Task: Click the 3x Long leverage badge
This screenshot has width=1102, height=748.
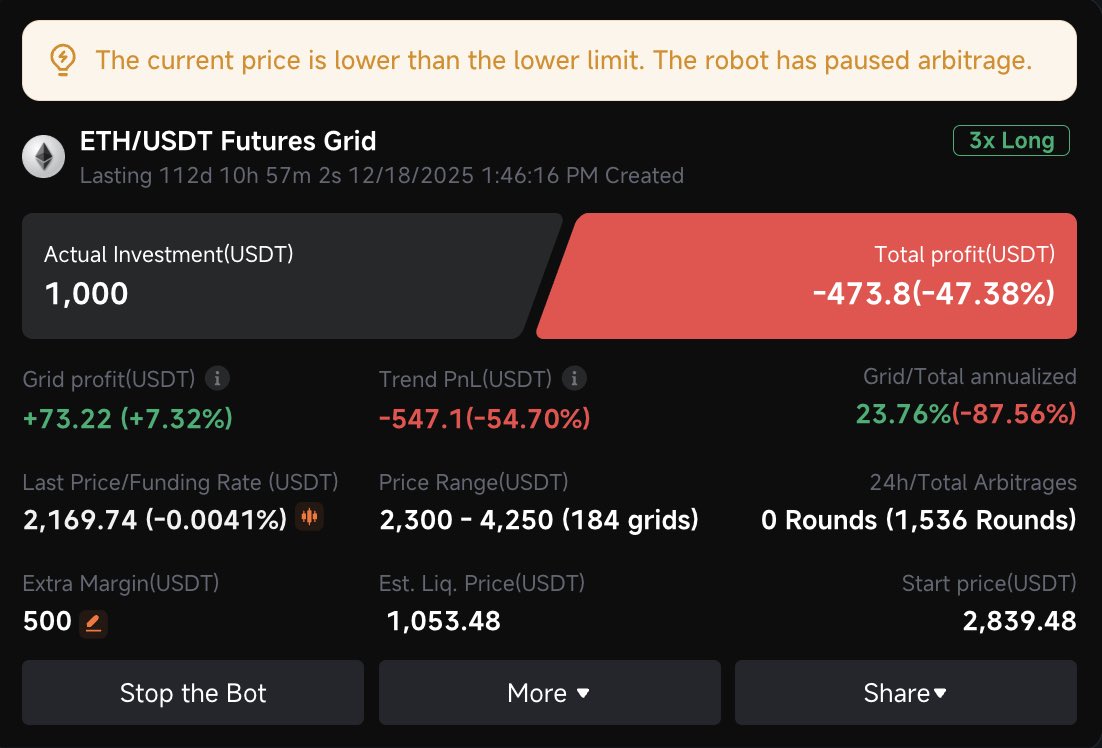Action: click(x=1011, y=141)
